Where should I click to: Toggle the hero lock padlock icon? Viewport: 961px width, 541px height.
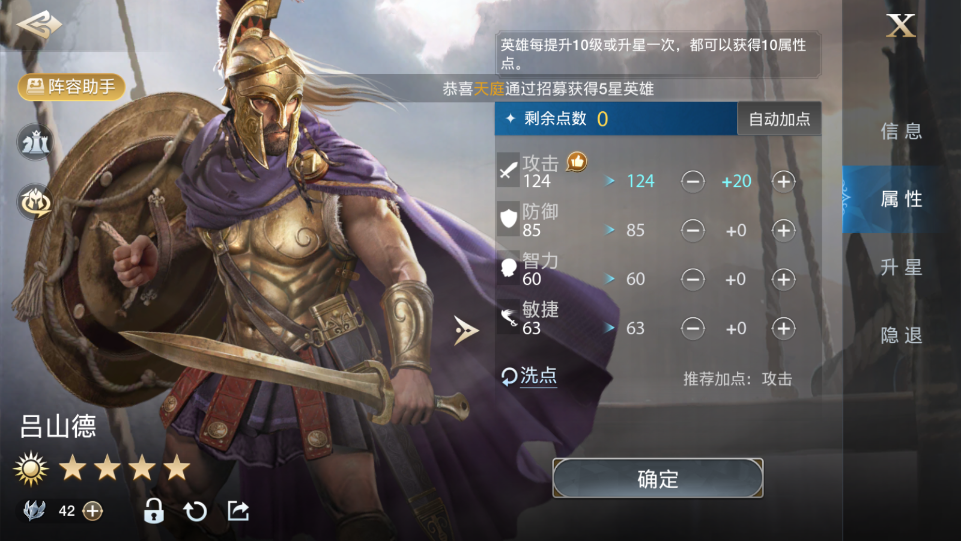[153, 510]
